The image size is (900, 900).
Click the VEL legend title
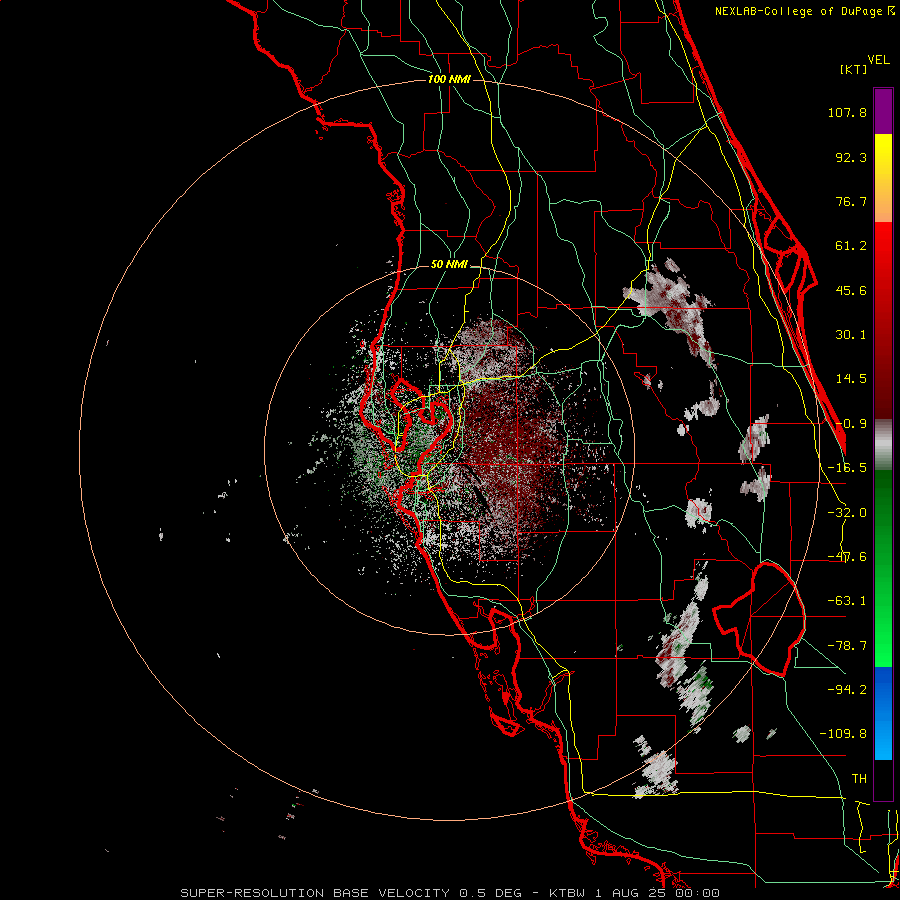pyautogui.click(x=878, y=60)
